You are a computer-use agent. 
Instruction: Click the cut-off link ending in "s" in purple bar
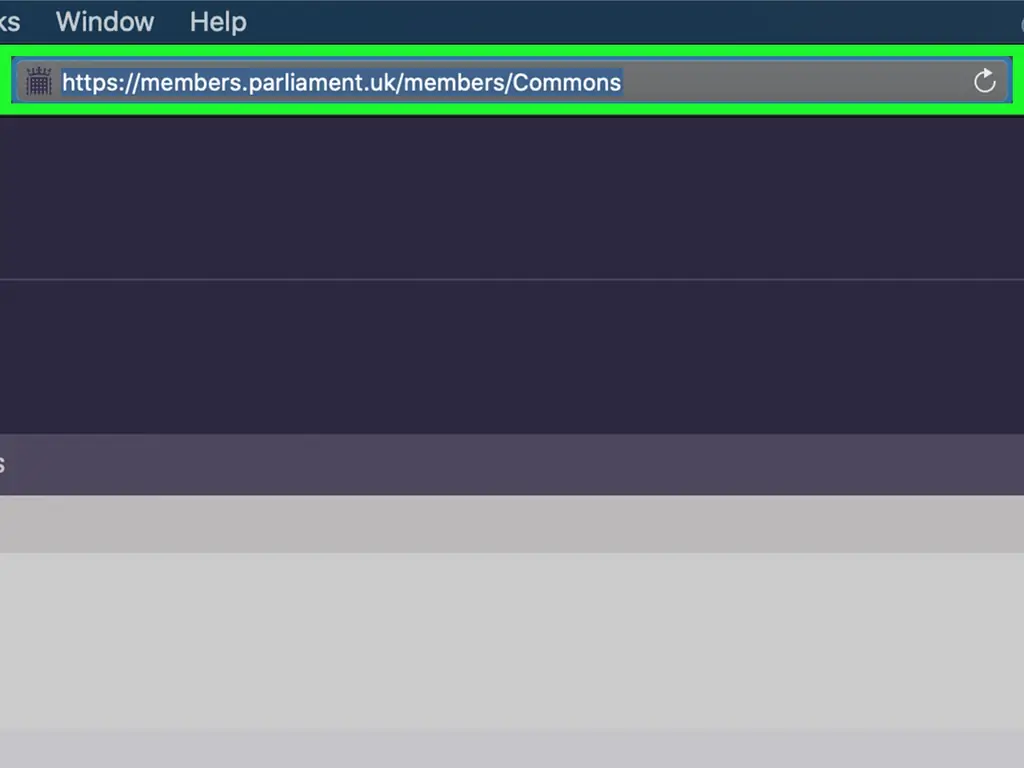pos(3,465)
